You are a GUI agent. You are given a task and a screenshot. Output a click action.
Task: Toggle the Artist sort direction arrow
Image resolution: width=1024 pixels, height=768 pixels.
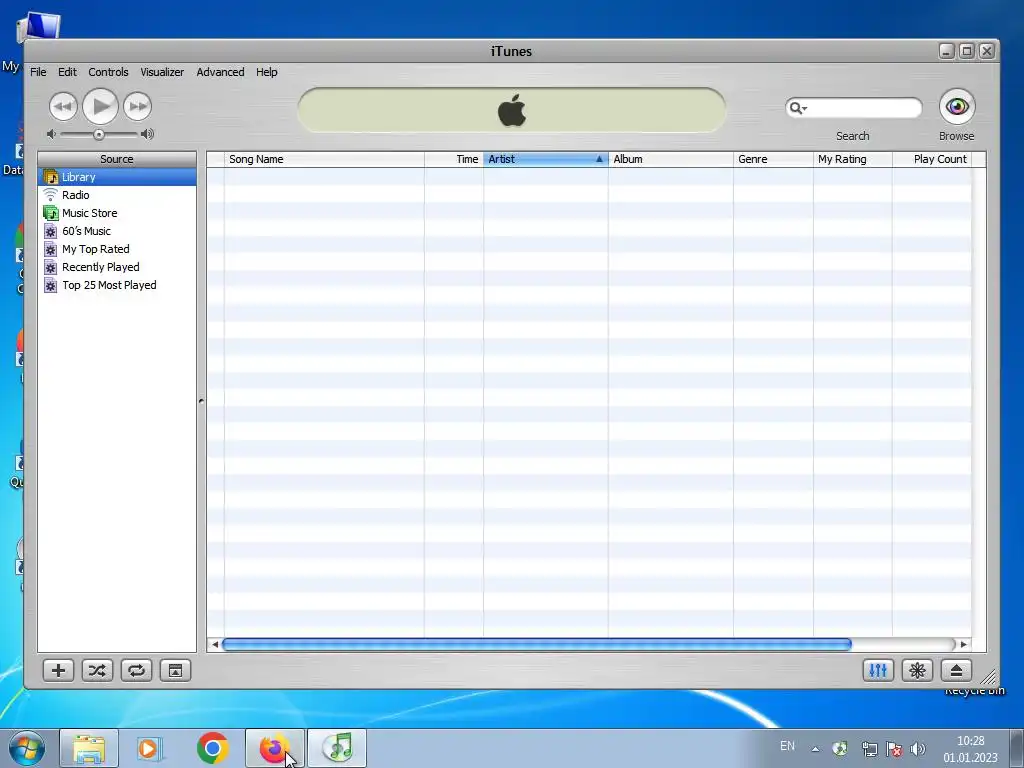pyautogui.click(x=599, y=159)
